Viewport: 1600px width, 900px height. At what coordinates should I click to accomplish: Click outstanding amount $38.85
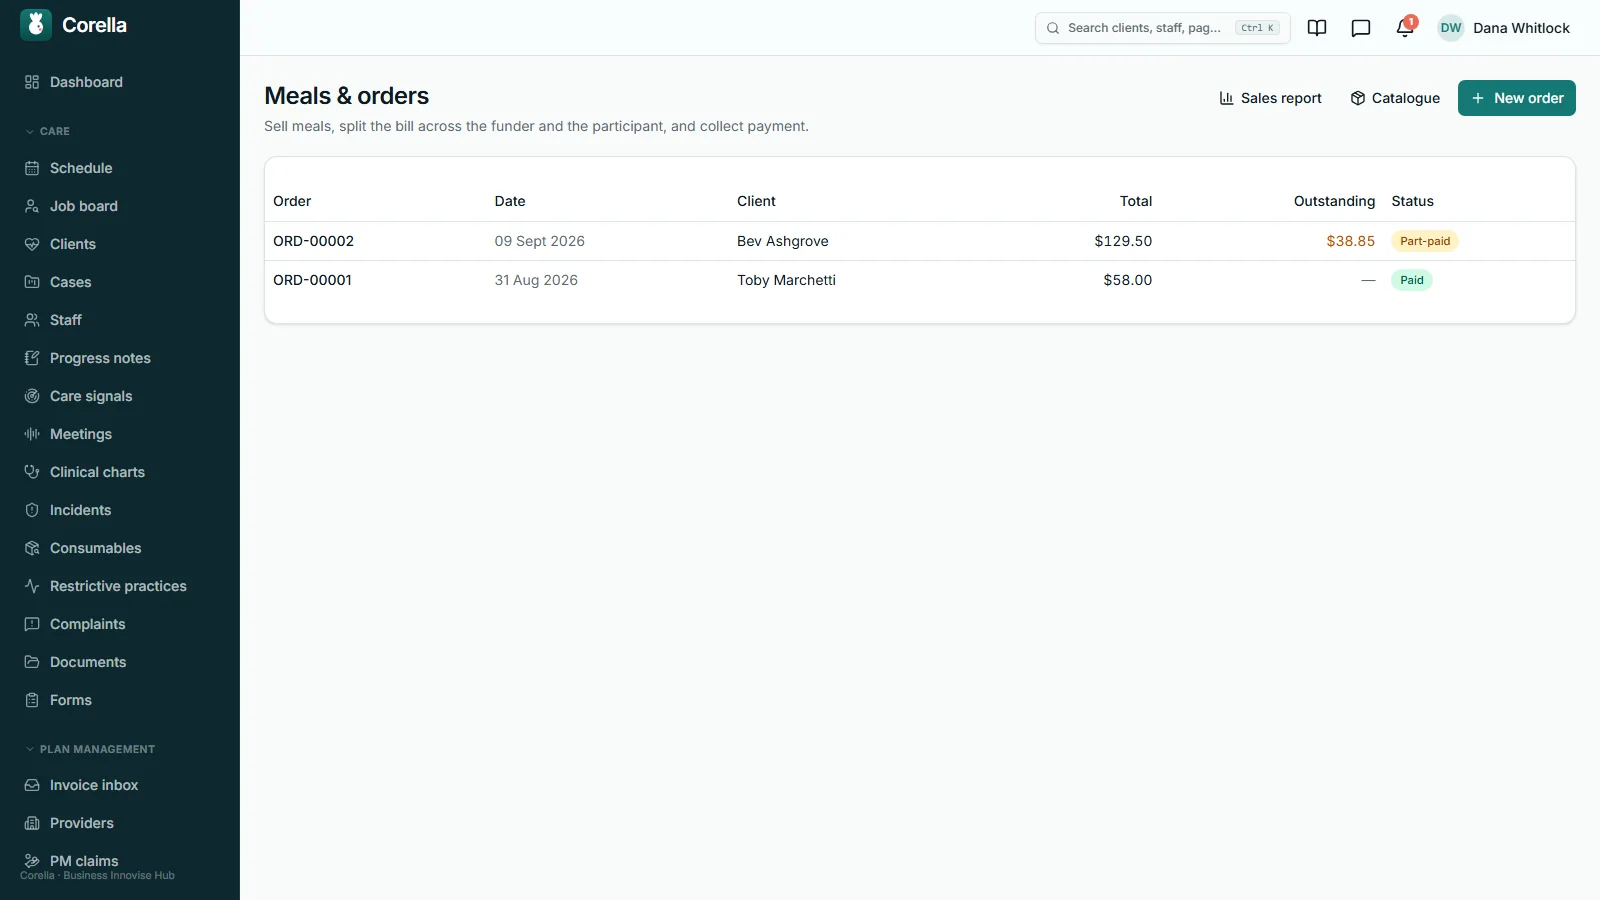coord(1350,241)
